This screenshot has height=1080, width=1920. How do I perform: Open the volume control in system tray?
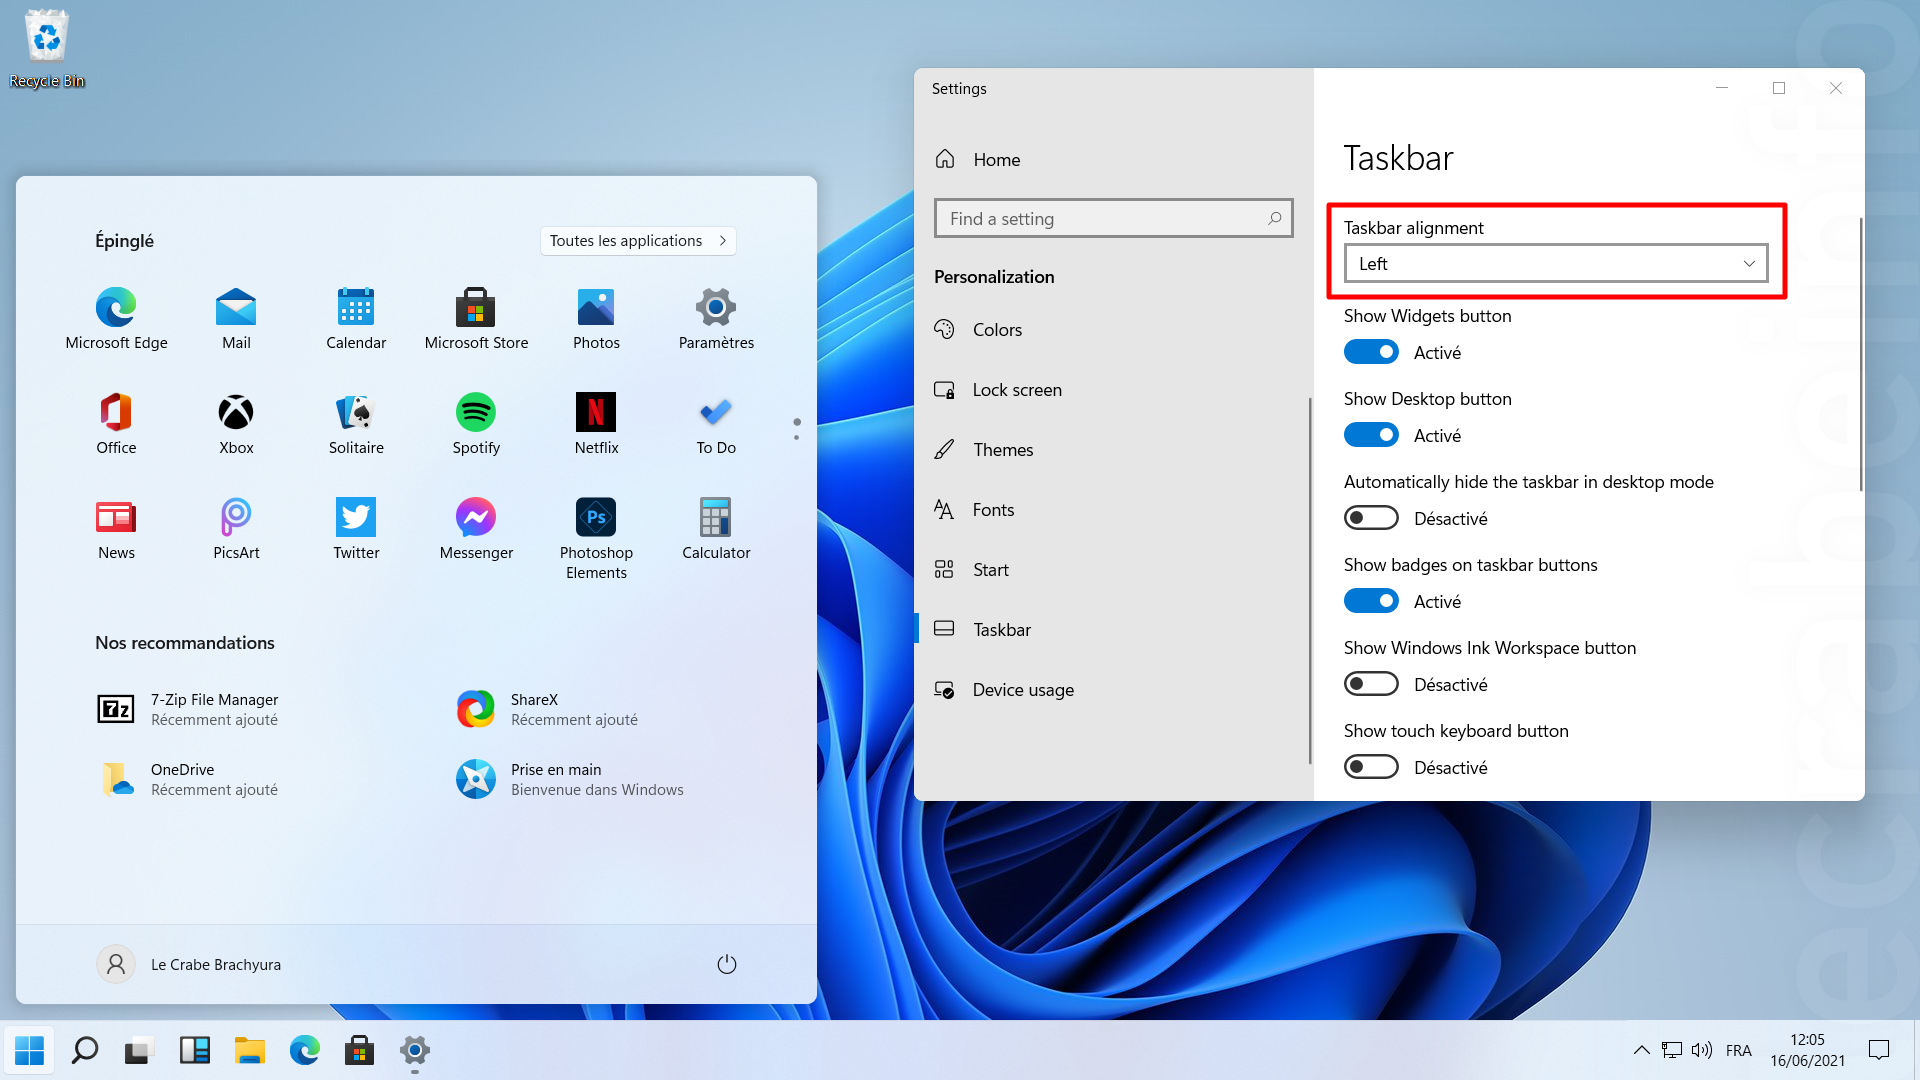point(1701,1050)
